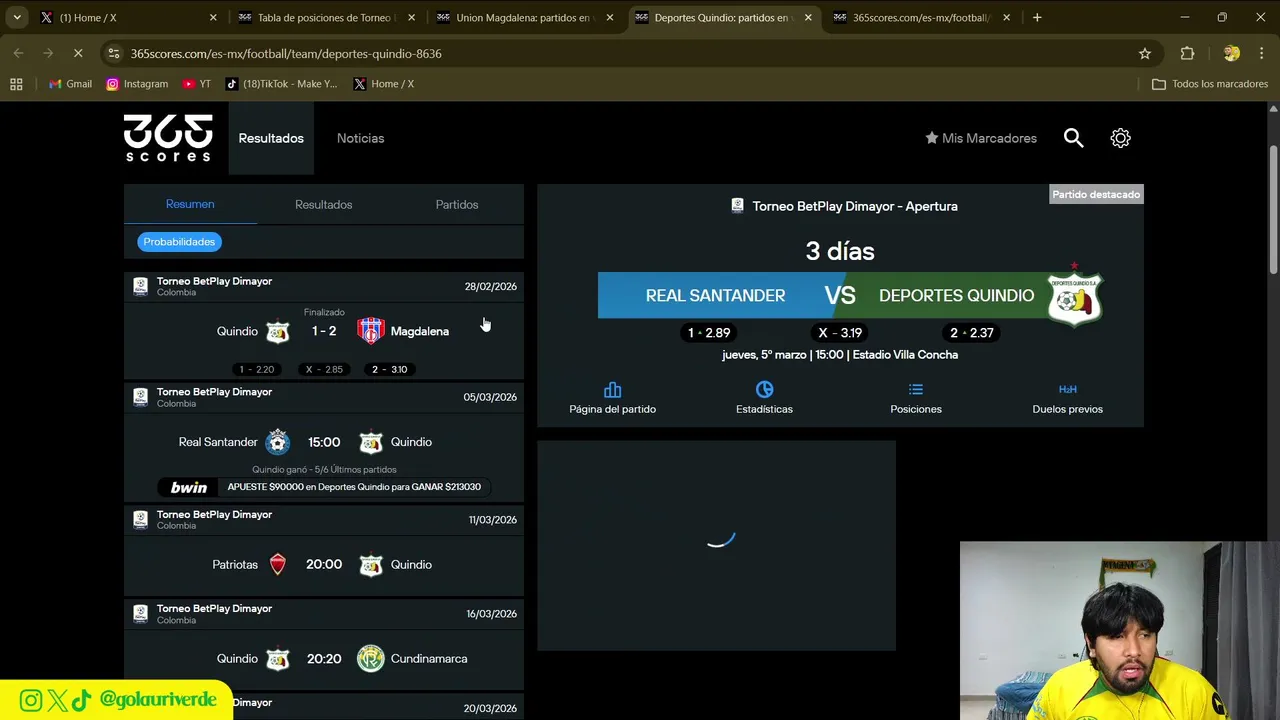Switch to Tabla de posiciones de Torneo tab

[x=326, y=17]
